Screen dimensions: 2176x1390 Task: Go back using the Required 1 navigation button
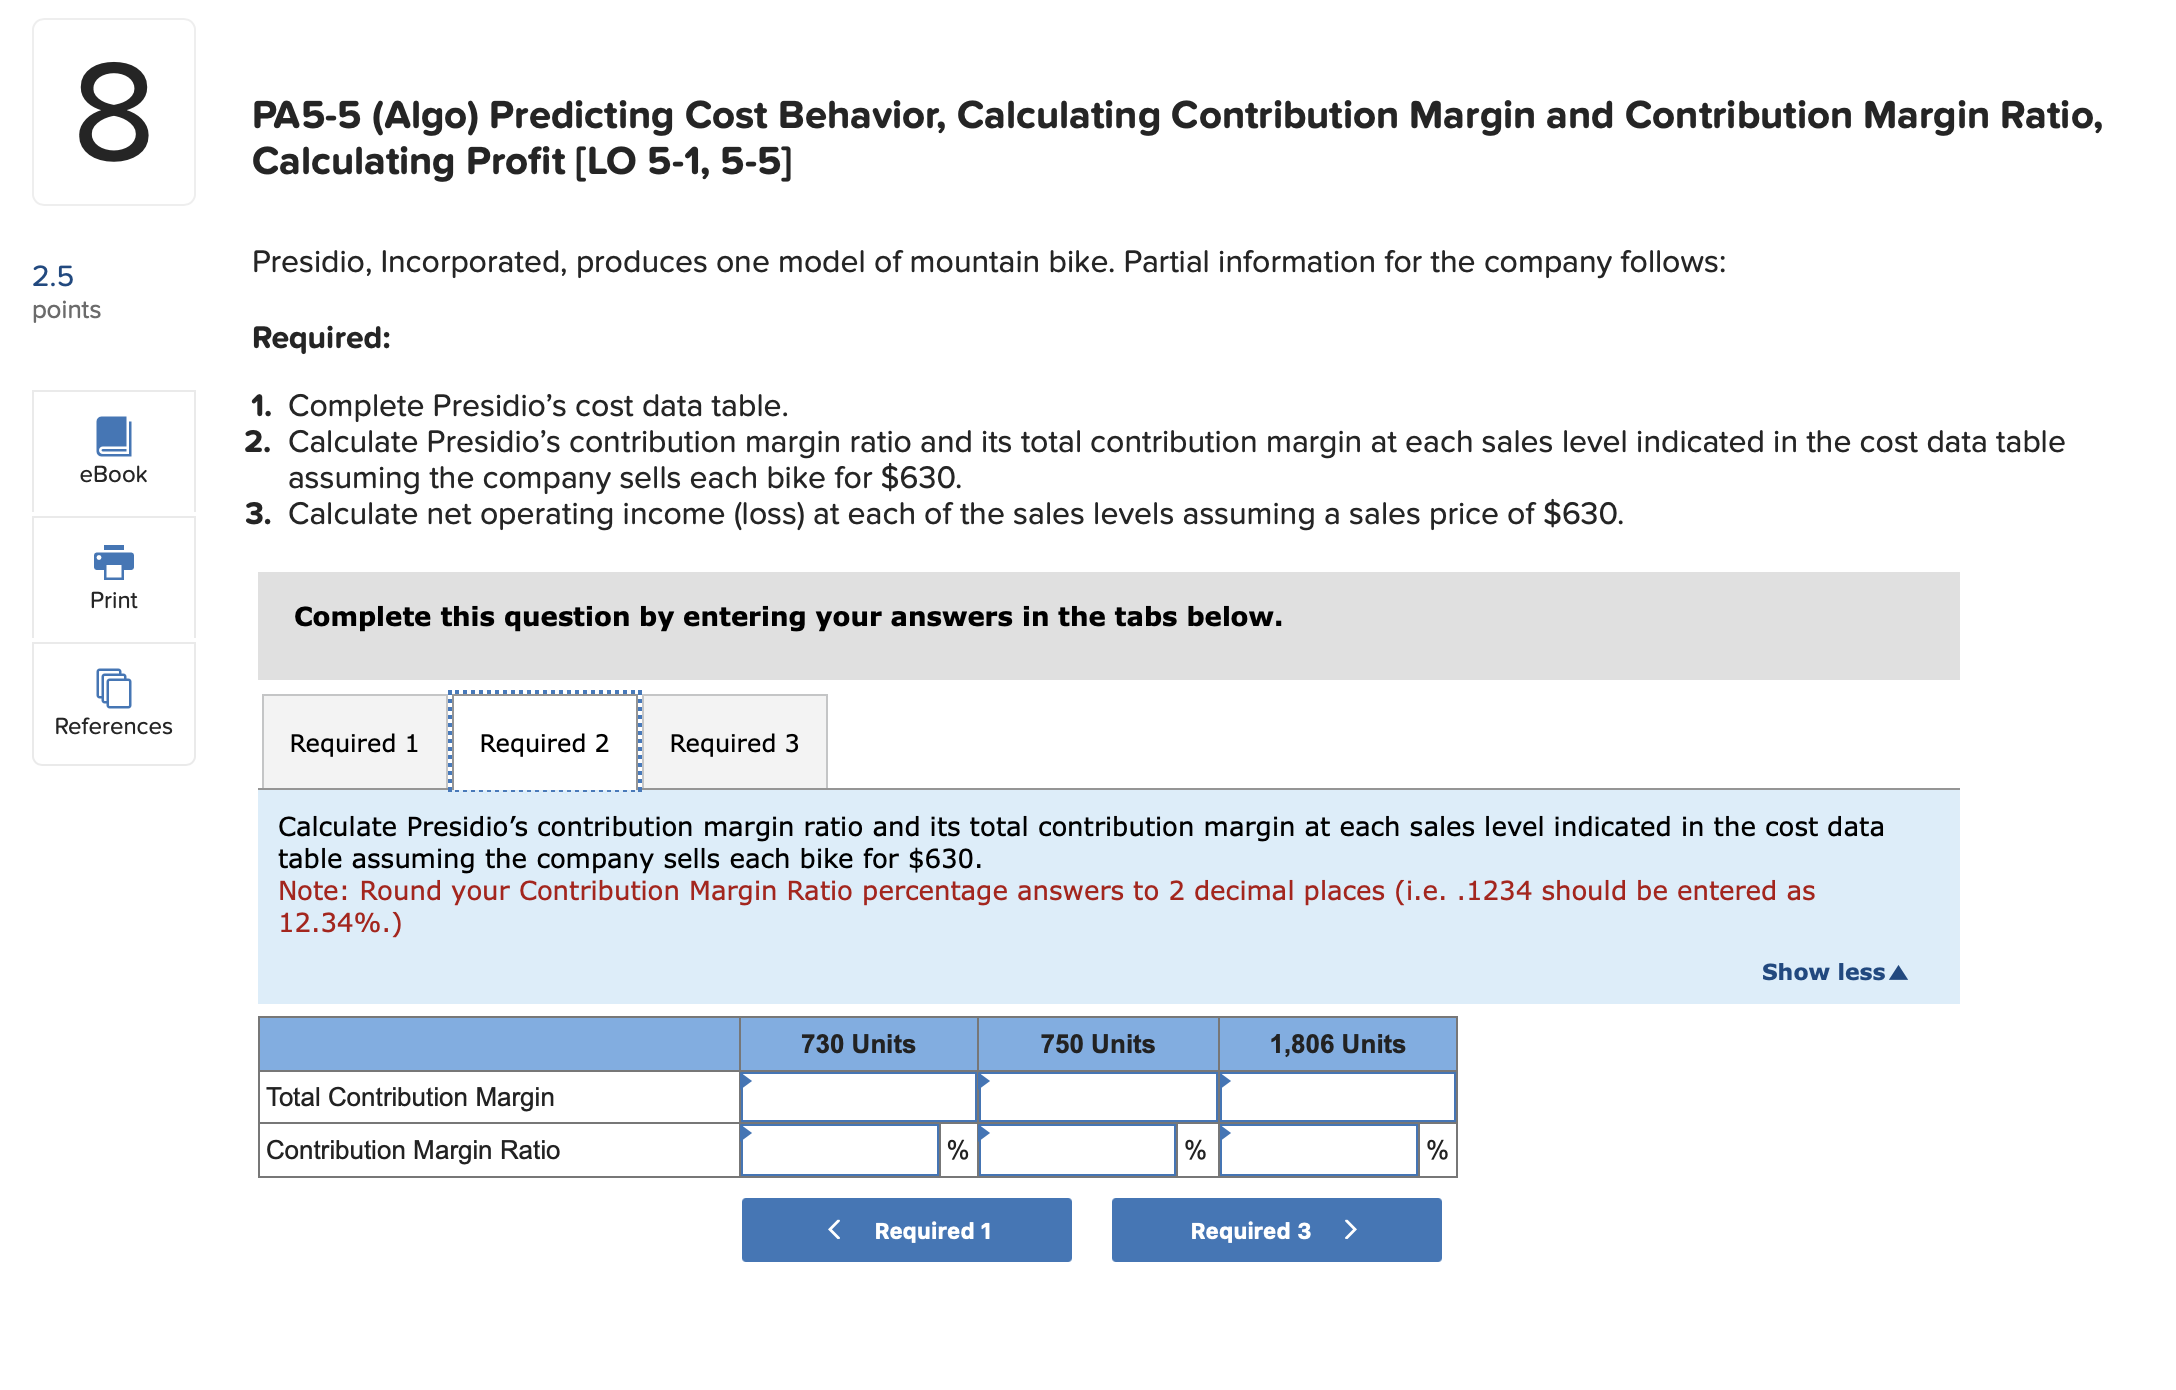[906, 1229]
